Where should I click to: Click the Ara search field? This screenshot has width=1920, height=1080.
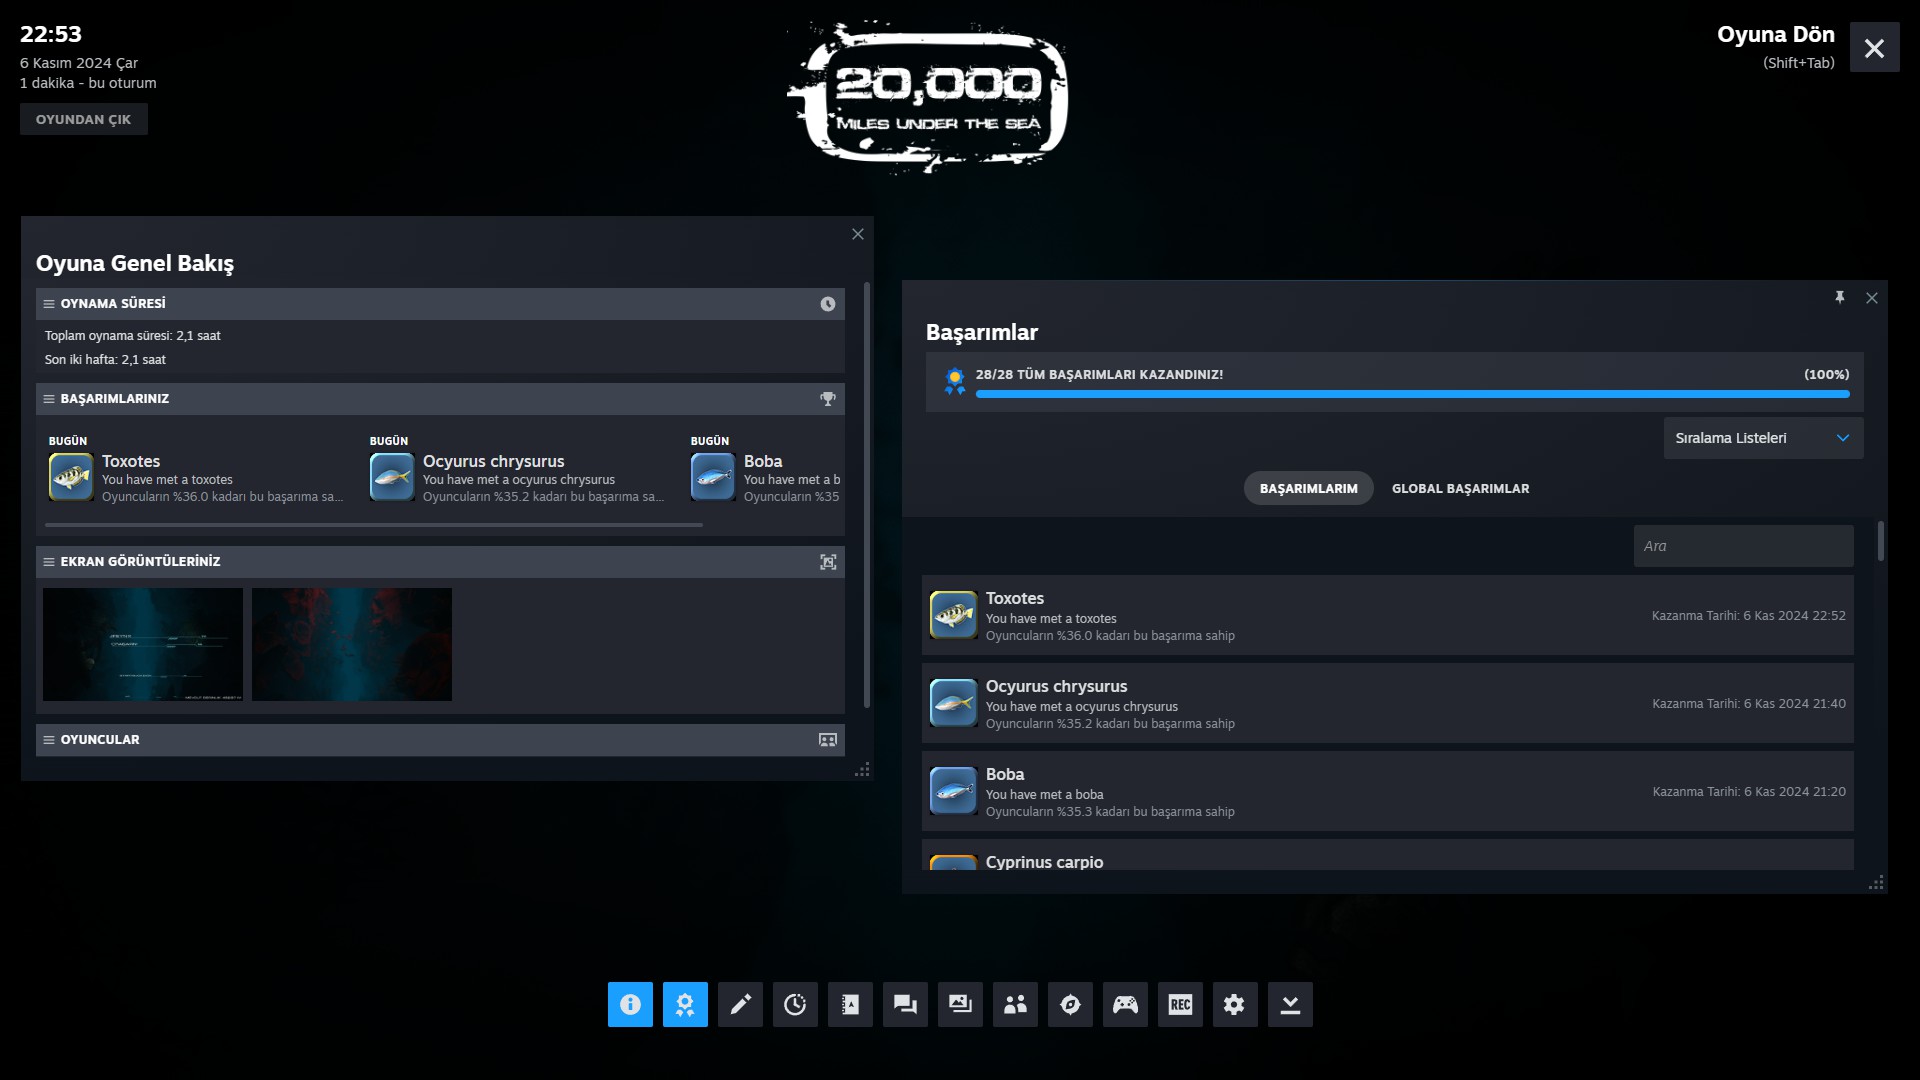click(1743, 546)
